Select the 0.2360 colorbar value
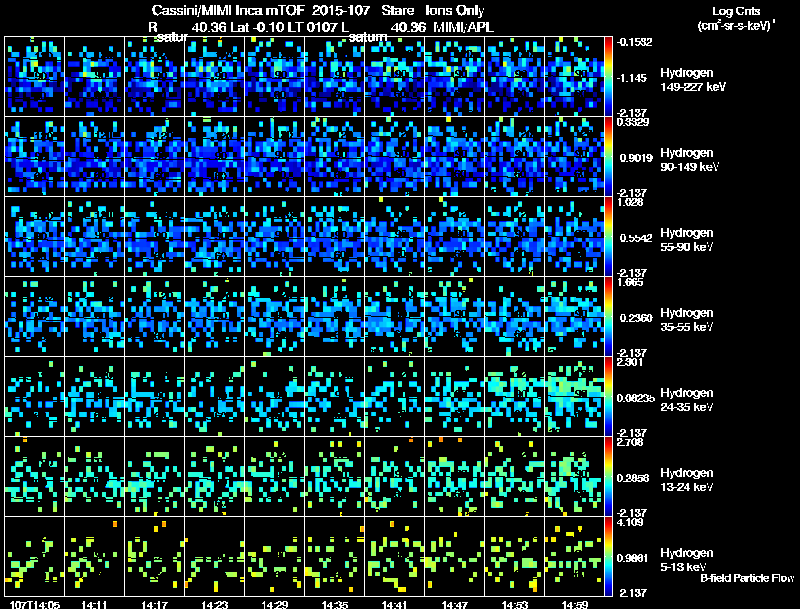The width and height of the screenshot is (800, 609). pyautogui.click(x=636, y=318)
